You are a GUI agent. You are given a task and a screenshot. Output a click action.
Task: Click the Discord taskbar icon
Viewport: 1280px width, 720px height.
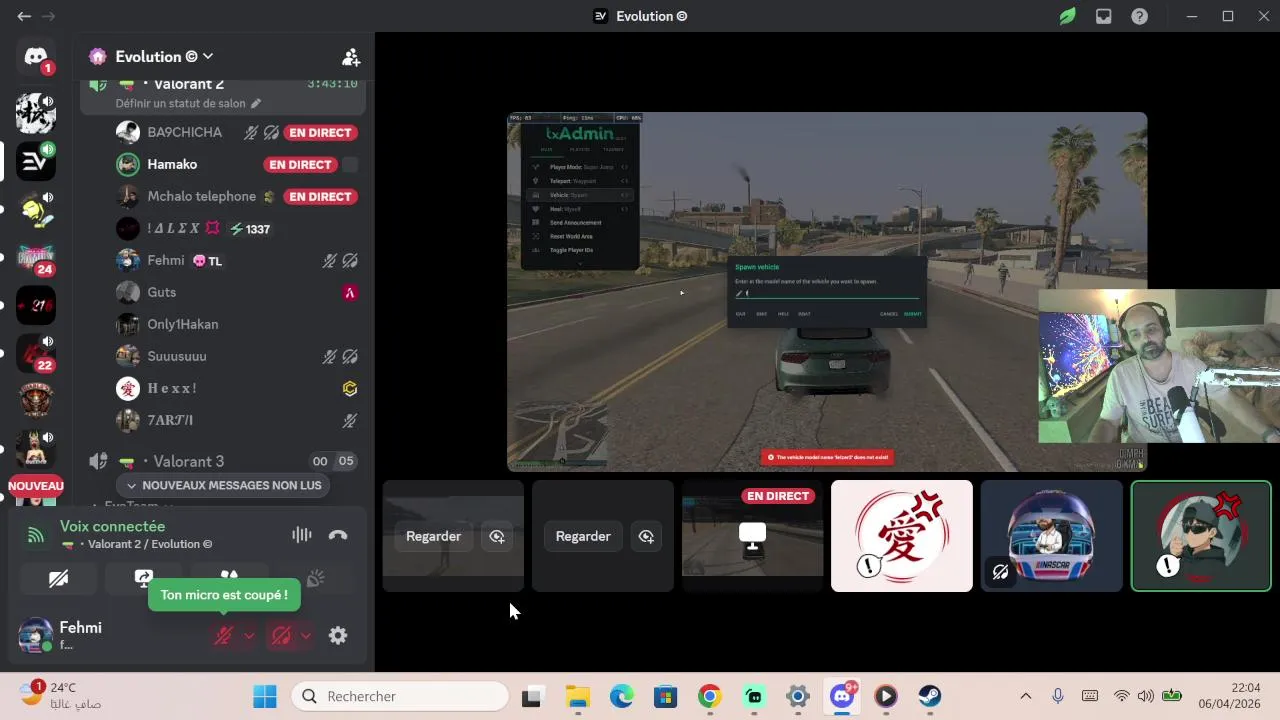[842, 696]
